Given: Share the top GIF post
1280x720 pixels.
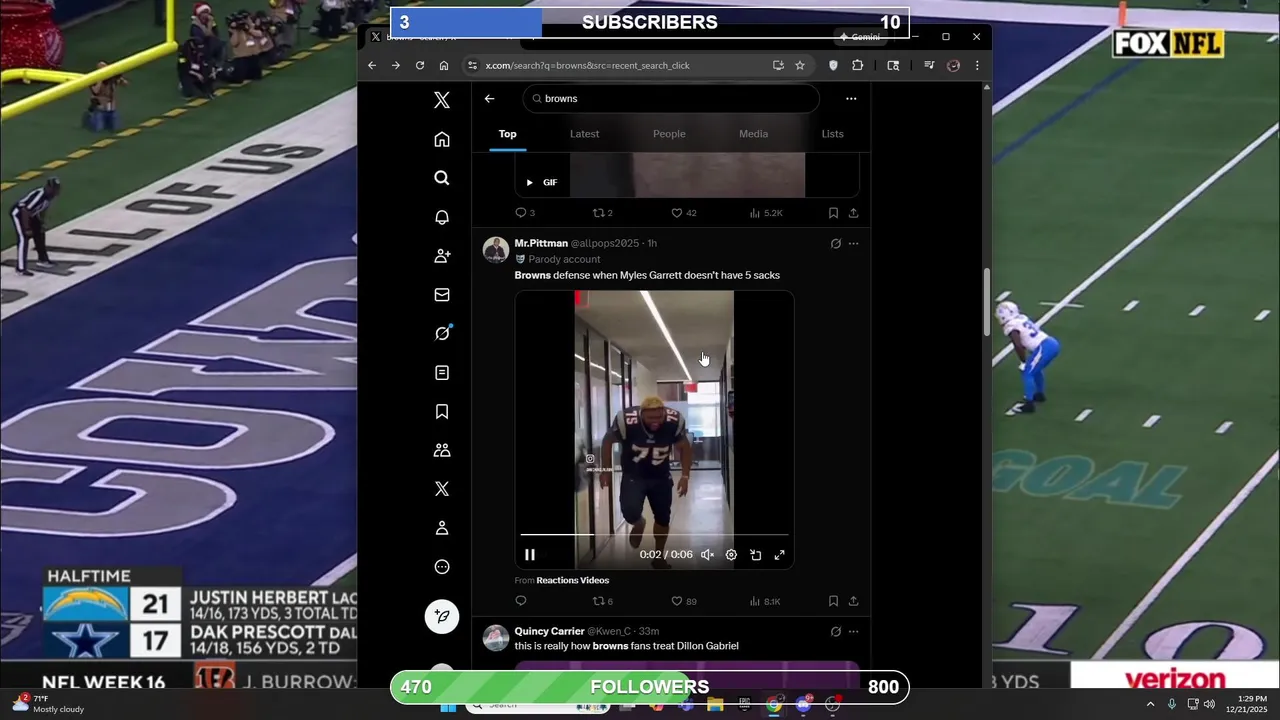Looking at the screenshot, I should tap(853, 213).
